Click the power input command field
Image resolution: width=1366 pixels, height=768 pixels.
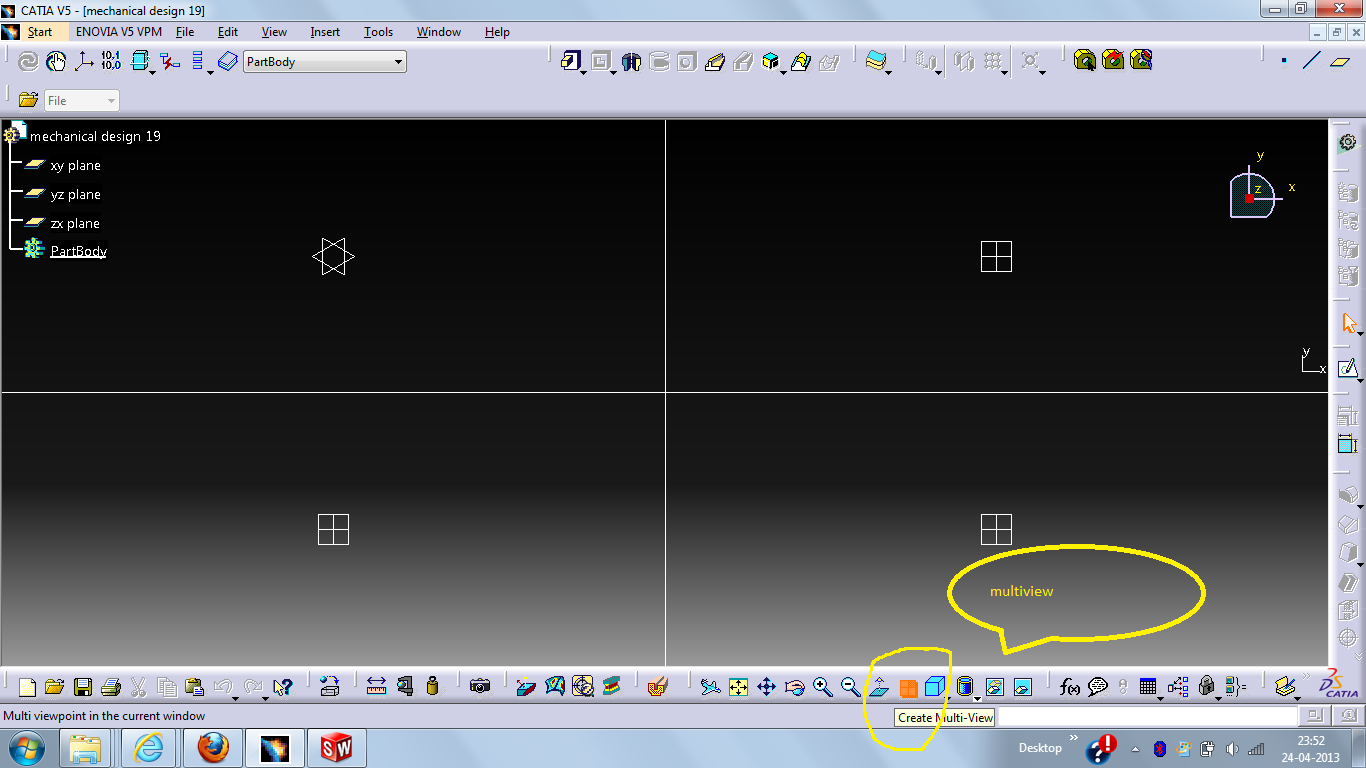tap(1147, 717)
